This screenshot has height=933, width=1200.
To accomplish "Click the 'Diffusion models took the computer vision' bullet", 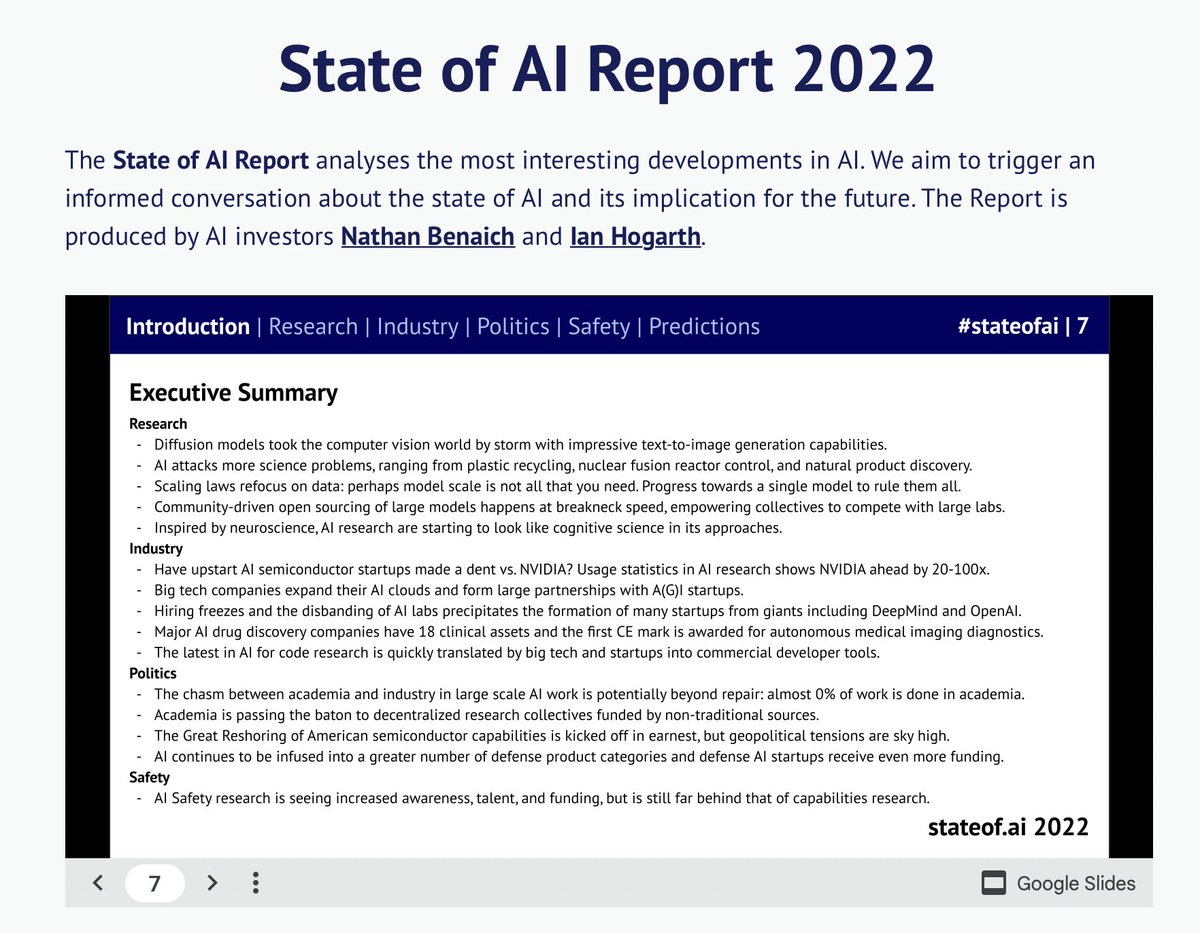I will click(520, 444).
